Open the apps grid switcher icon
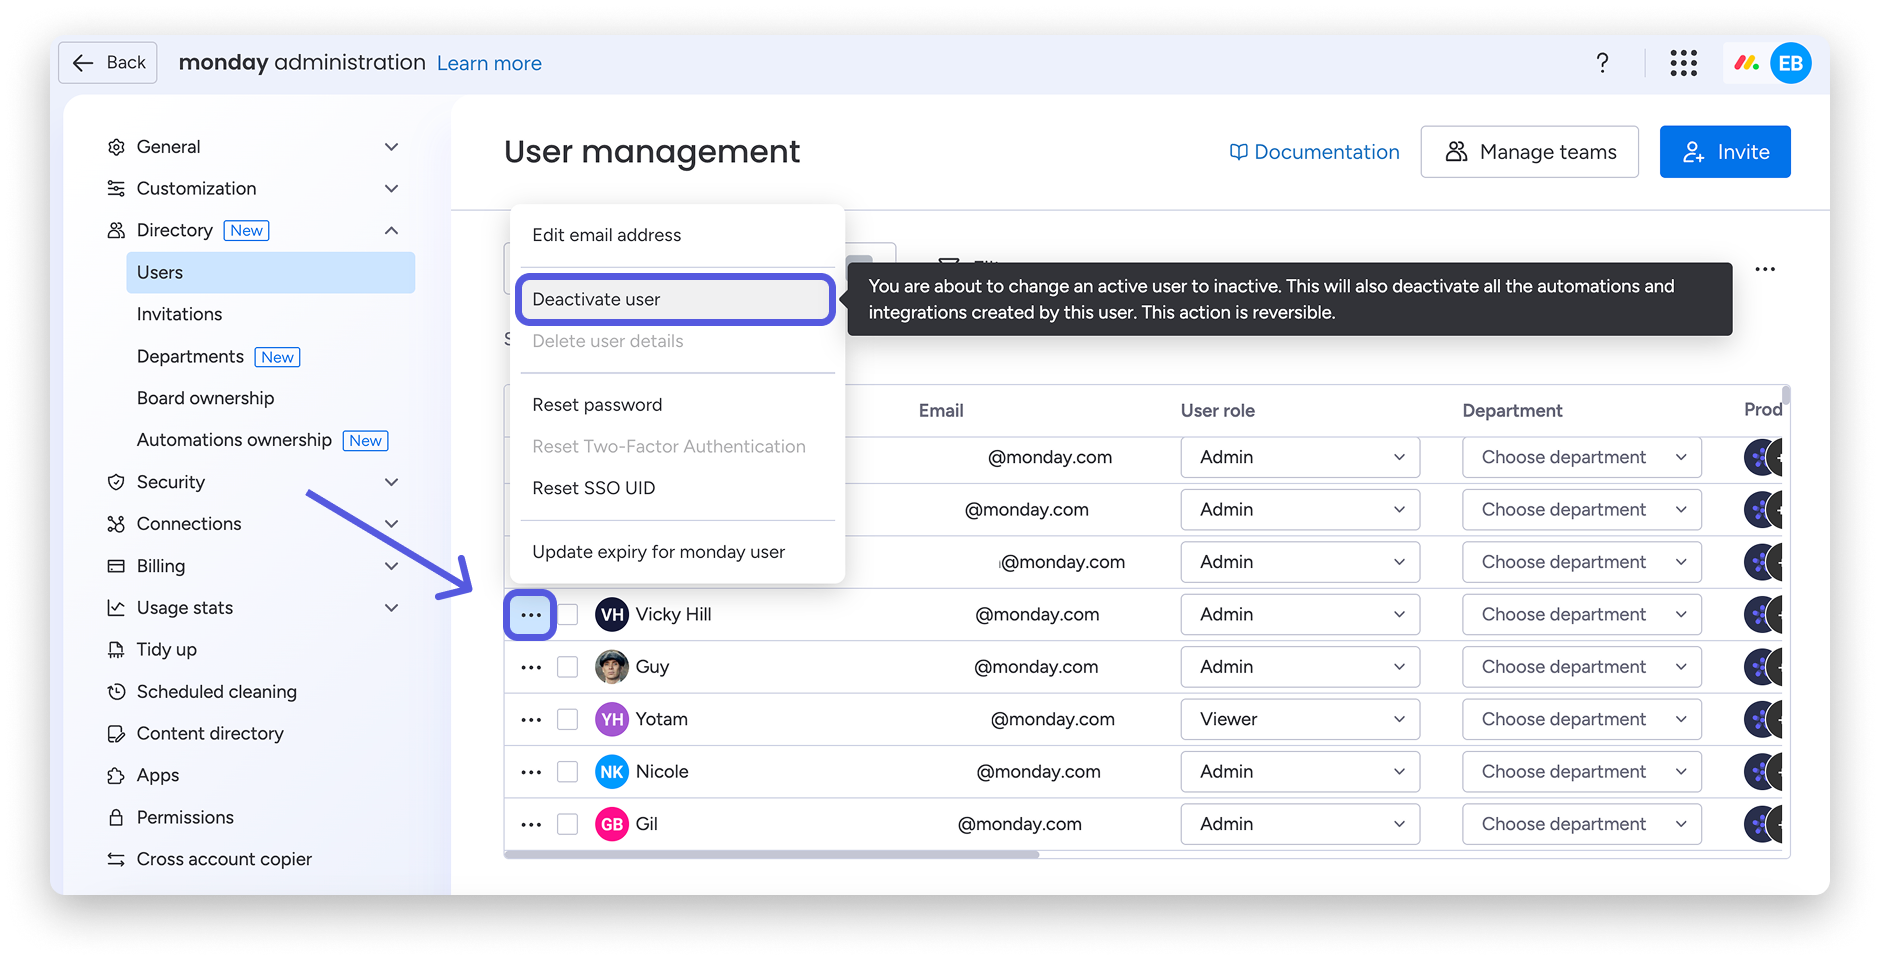This screenshot has height=960, width=1880. (1684, 63)
